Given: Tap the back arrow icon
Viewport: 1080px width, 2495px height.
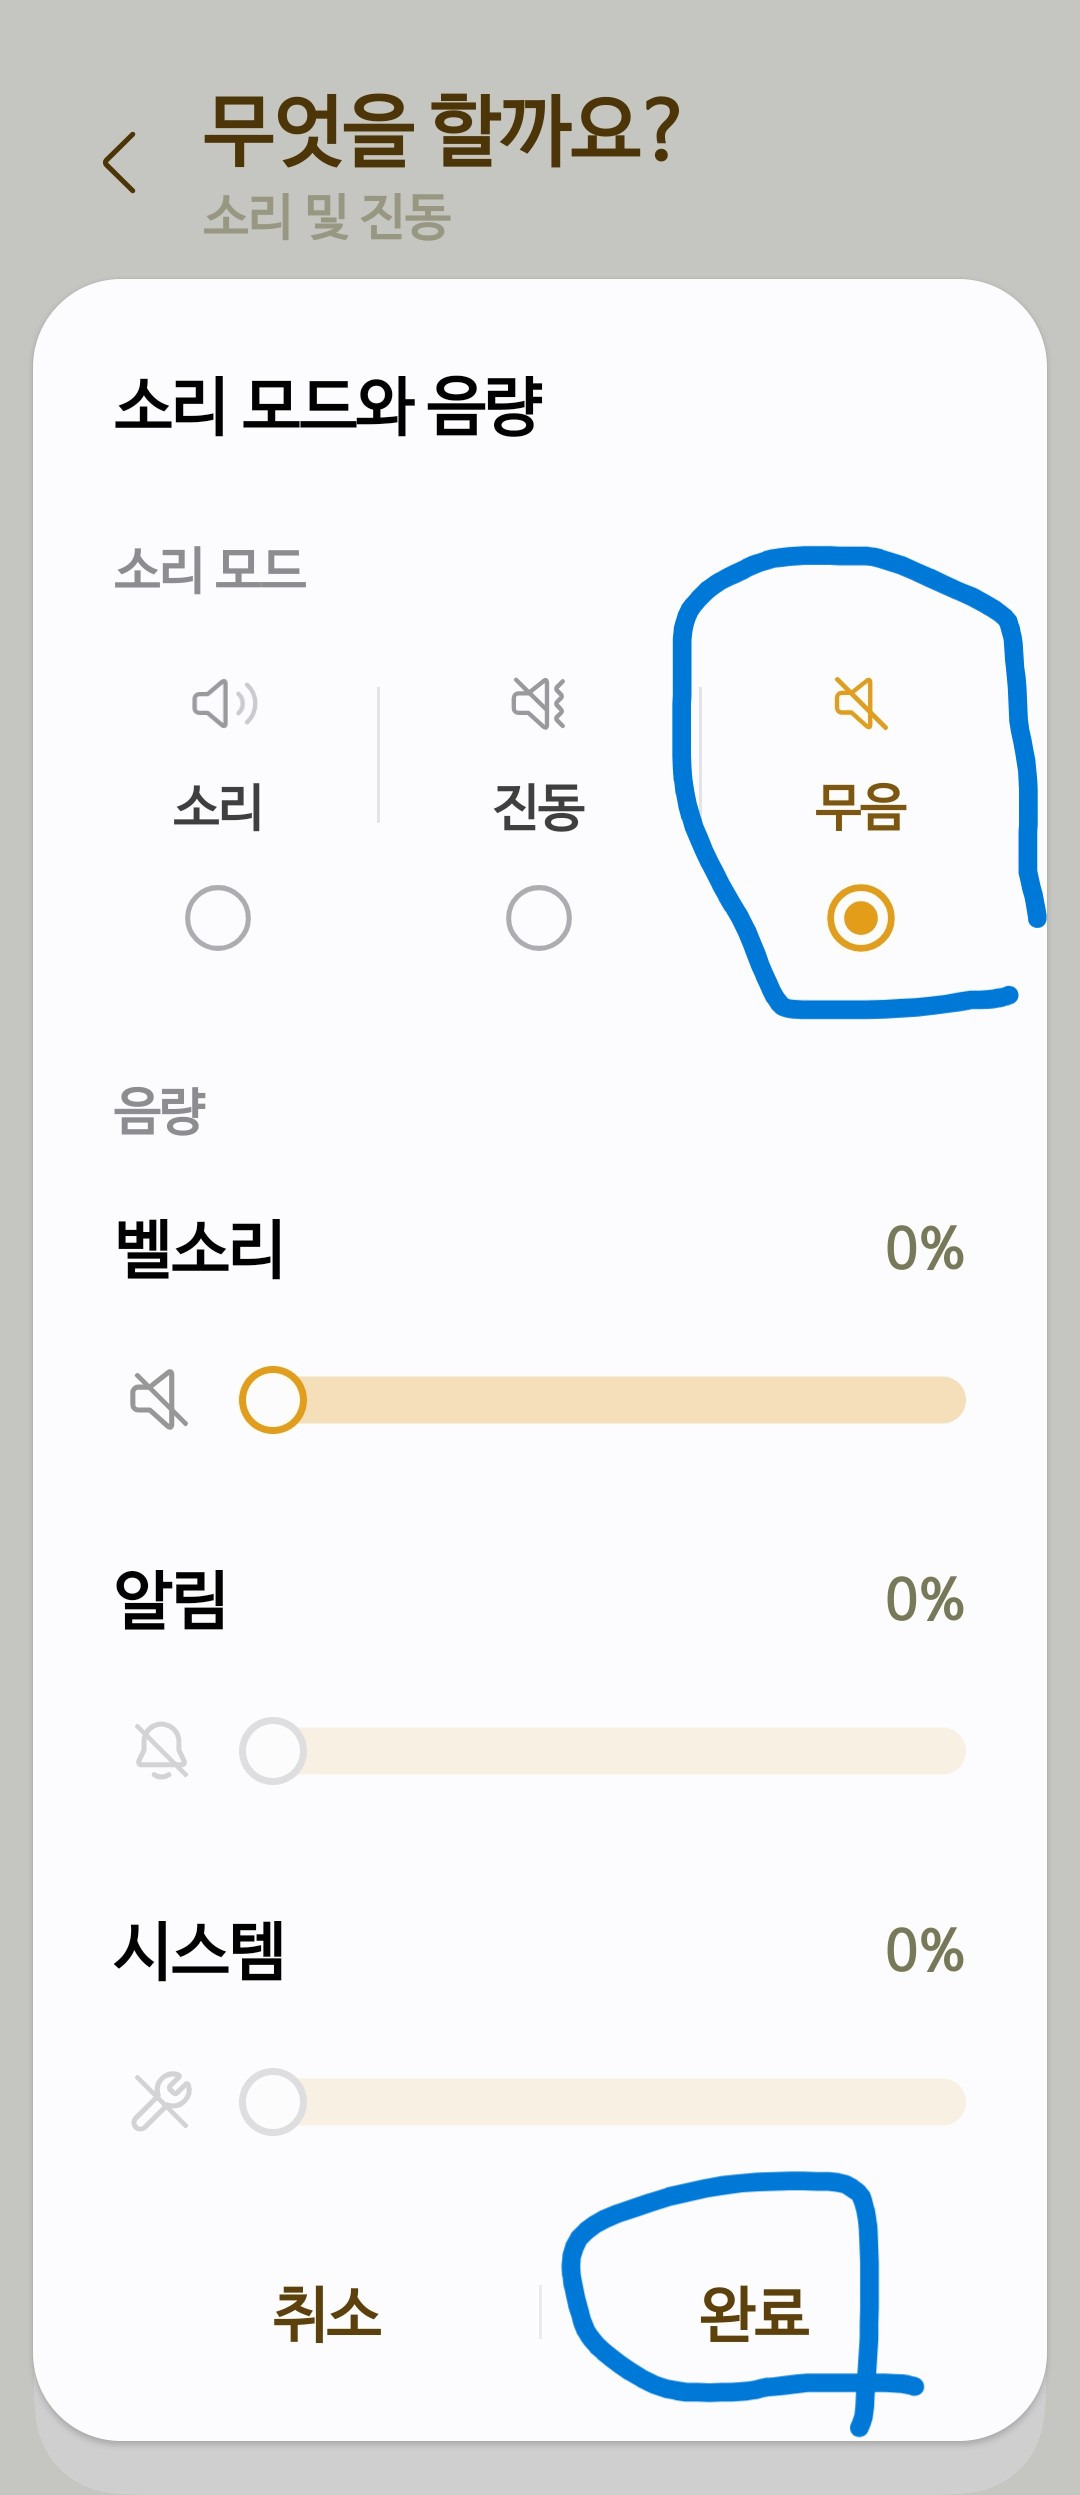Looking at the screenshot, I should coord(120,162).
